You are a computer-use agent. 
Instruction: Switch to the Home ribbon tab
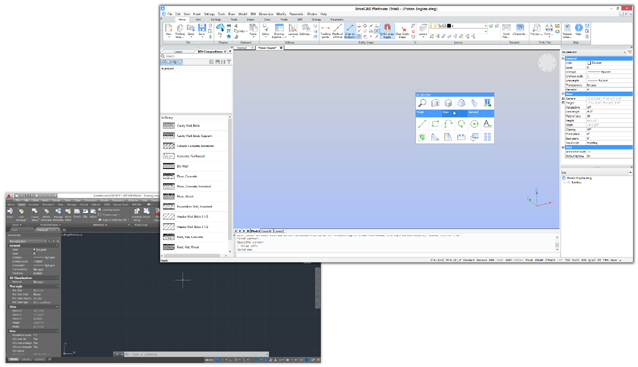(182, 19)
